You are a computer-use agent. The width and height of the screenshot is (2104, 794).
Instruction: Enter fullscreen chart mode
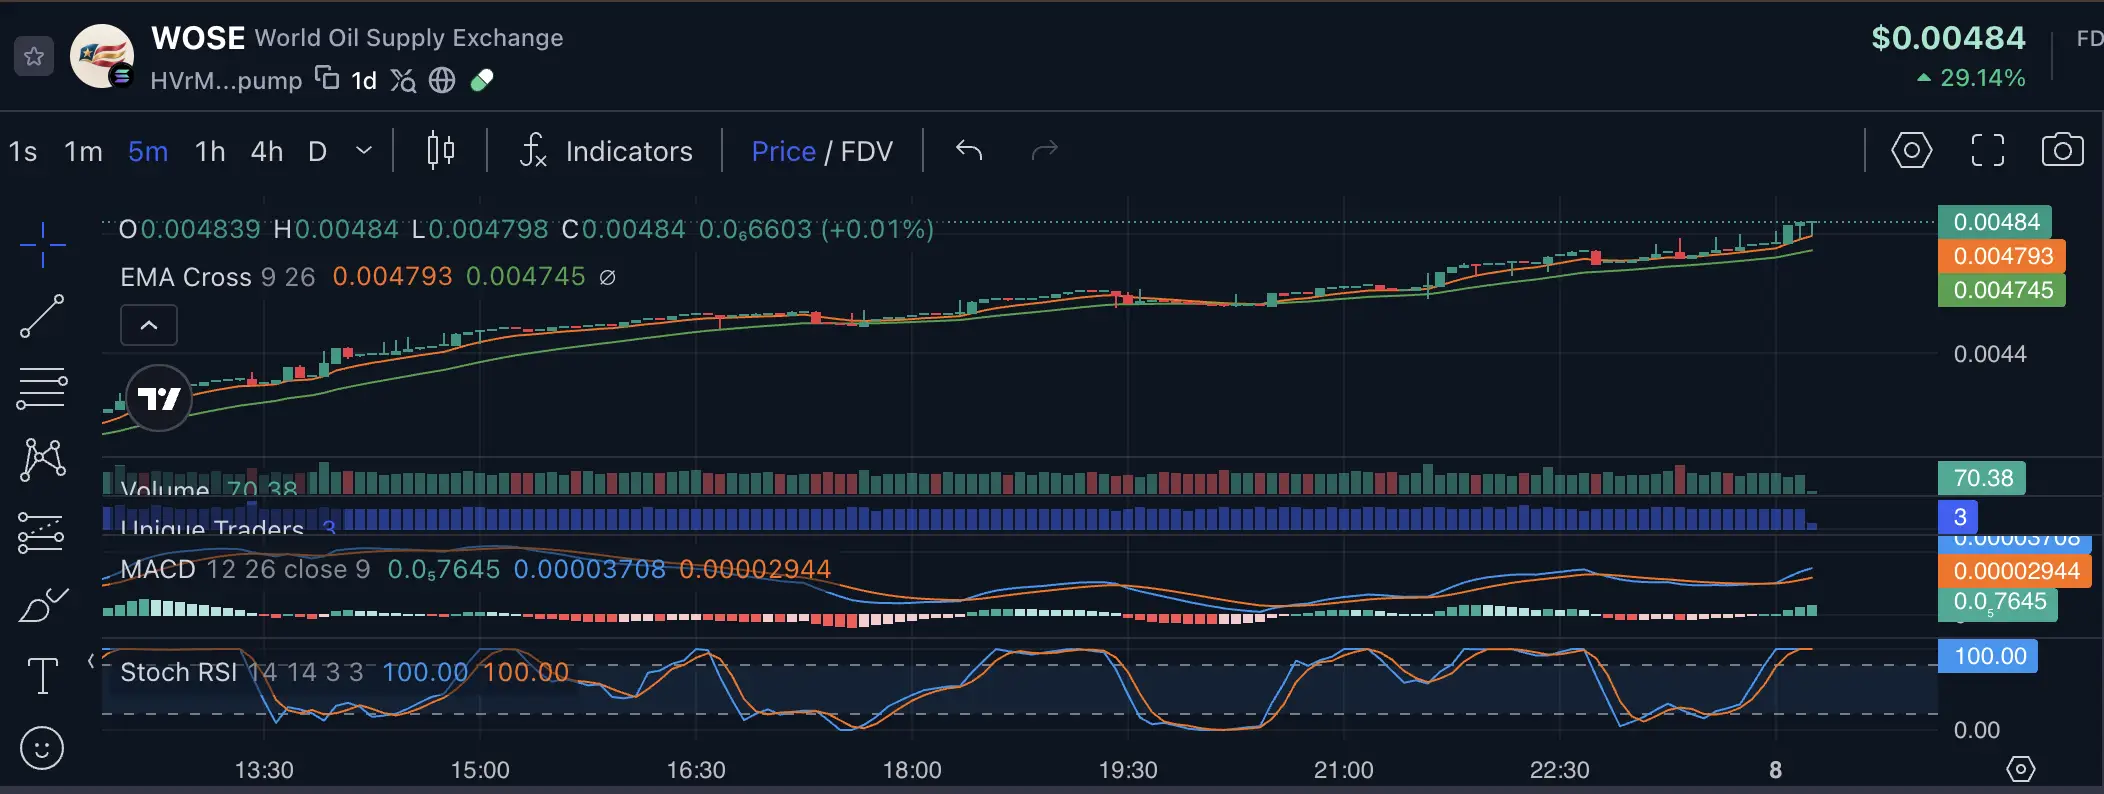coord(1988,151)
